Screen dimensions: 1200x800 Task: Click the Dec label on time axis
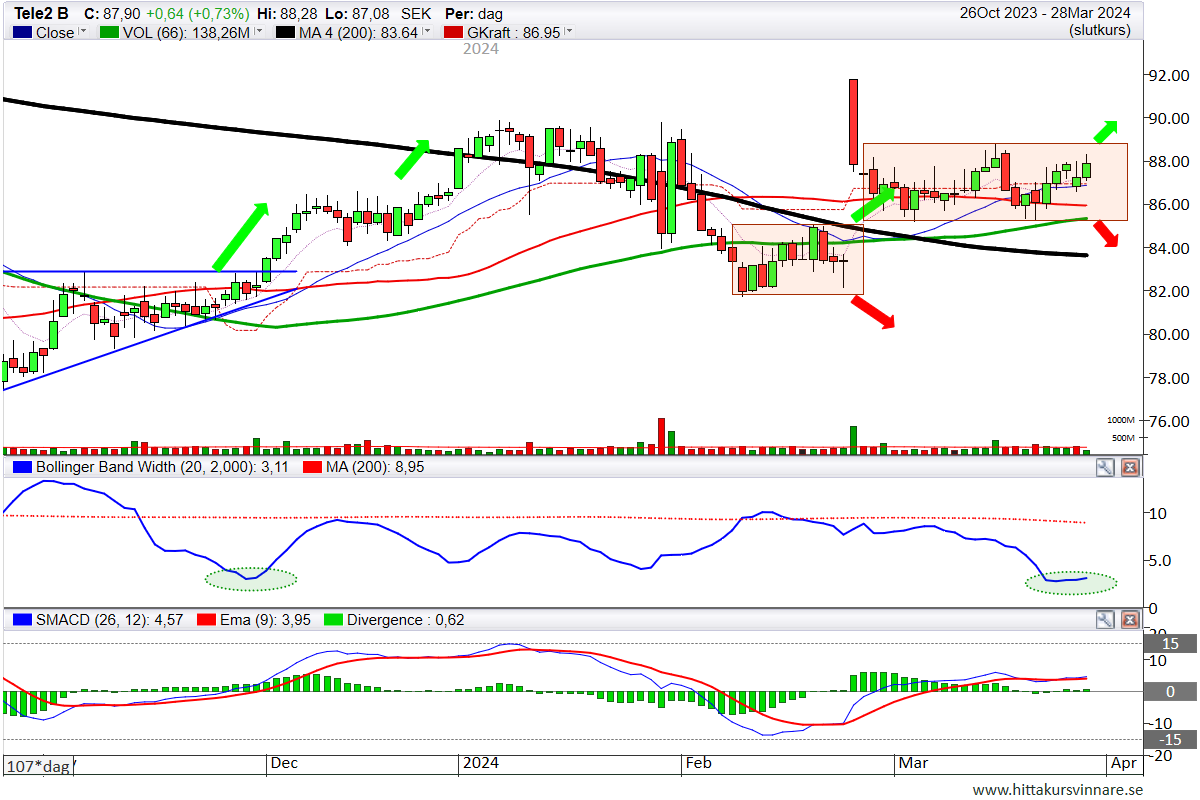[285, 763]
